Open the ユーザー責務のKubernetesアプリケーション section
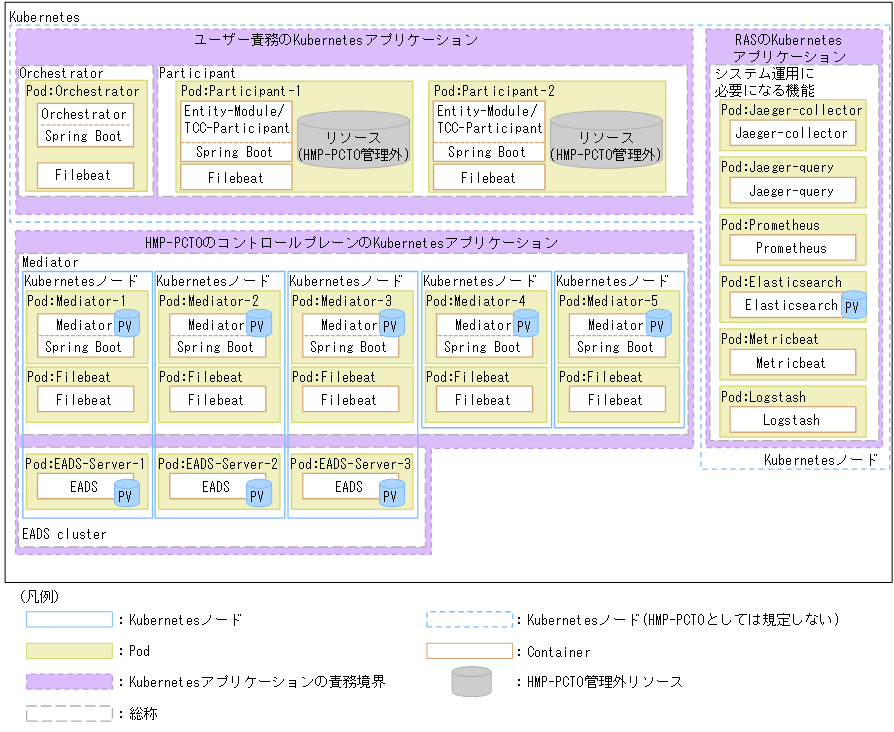The image size is (894, 732). click(x=337, y=40)
